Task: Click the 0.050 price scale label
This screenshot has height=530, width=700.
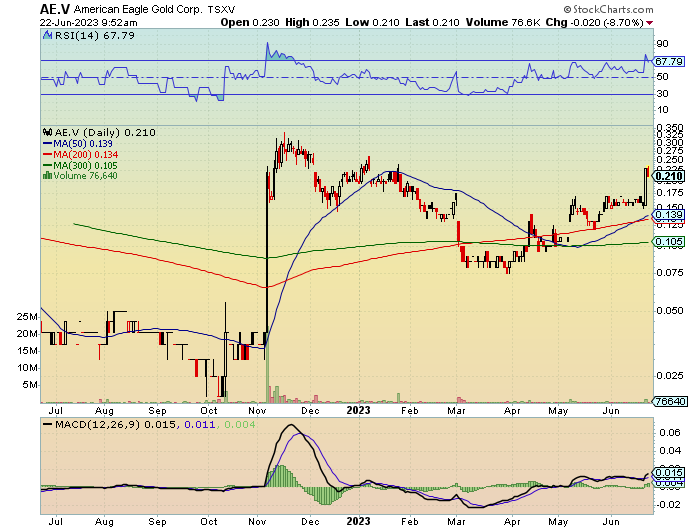Action: coord(670,310)
